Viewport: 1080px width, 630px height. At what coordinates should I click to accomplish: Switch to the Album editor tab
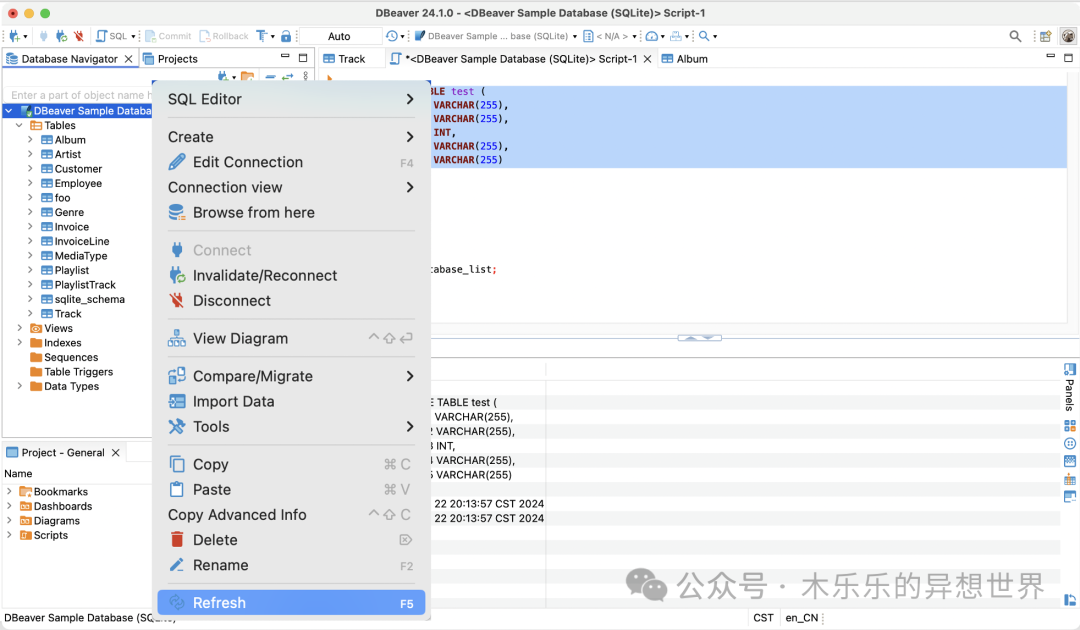[685, 59]
